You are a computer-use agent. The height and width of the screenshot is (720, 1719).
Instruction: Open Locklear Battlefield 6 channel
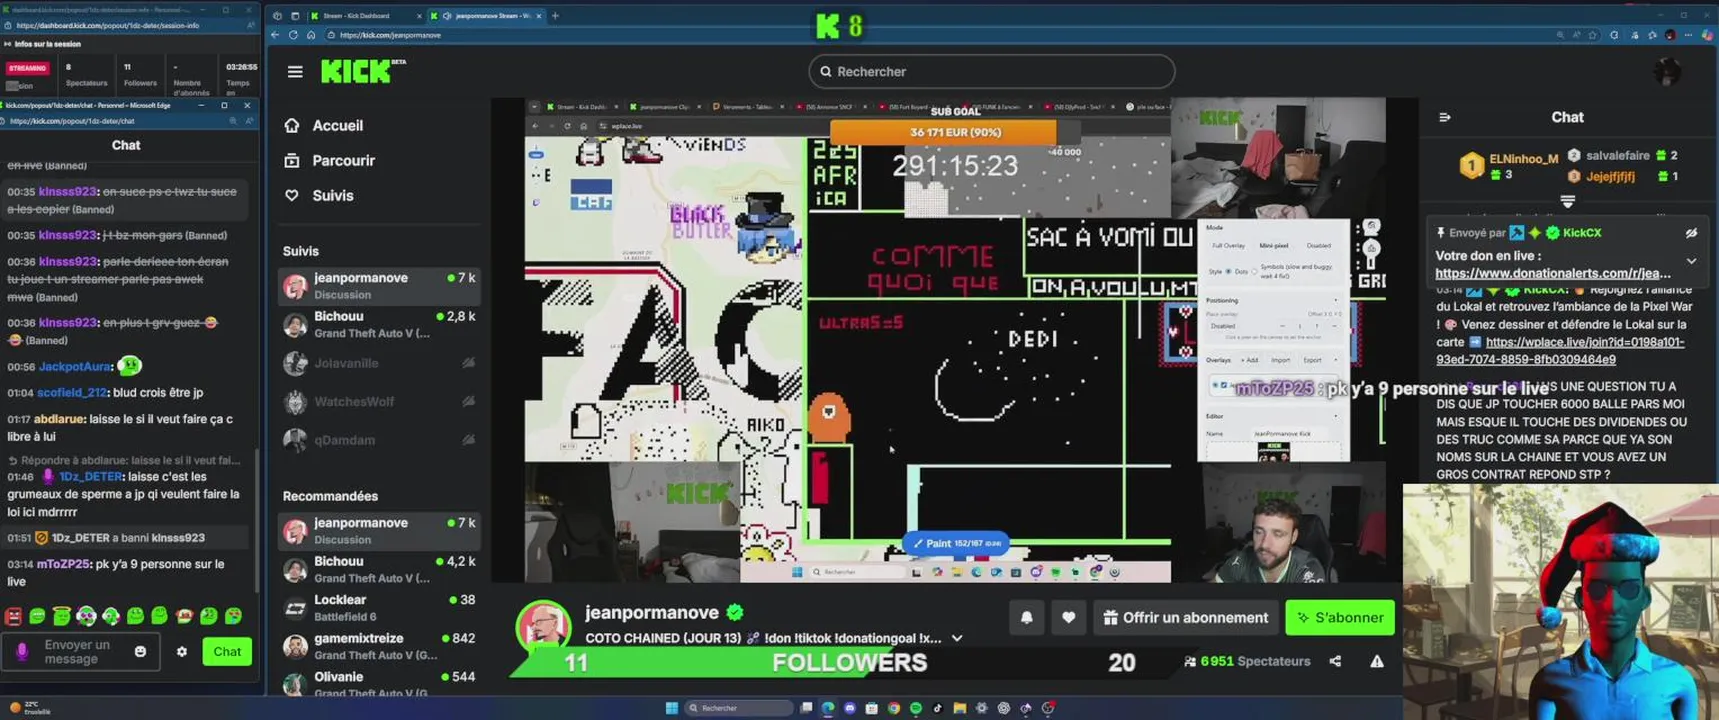[379, 608]
